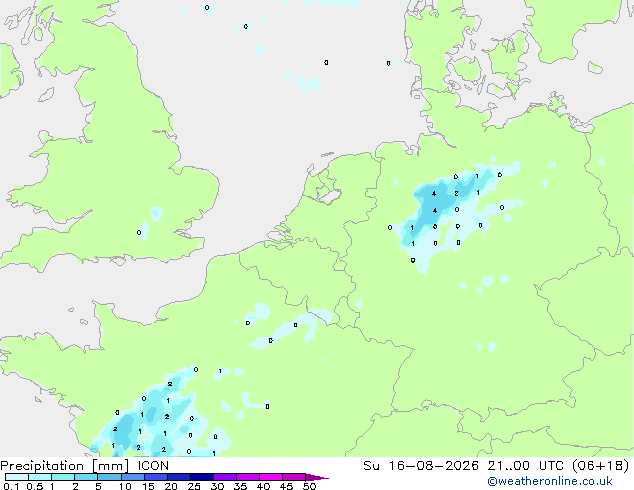This screenshot has width=634, height=490.
Task: Click the legend label '10'
Action: [125, 486]
